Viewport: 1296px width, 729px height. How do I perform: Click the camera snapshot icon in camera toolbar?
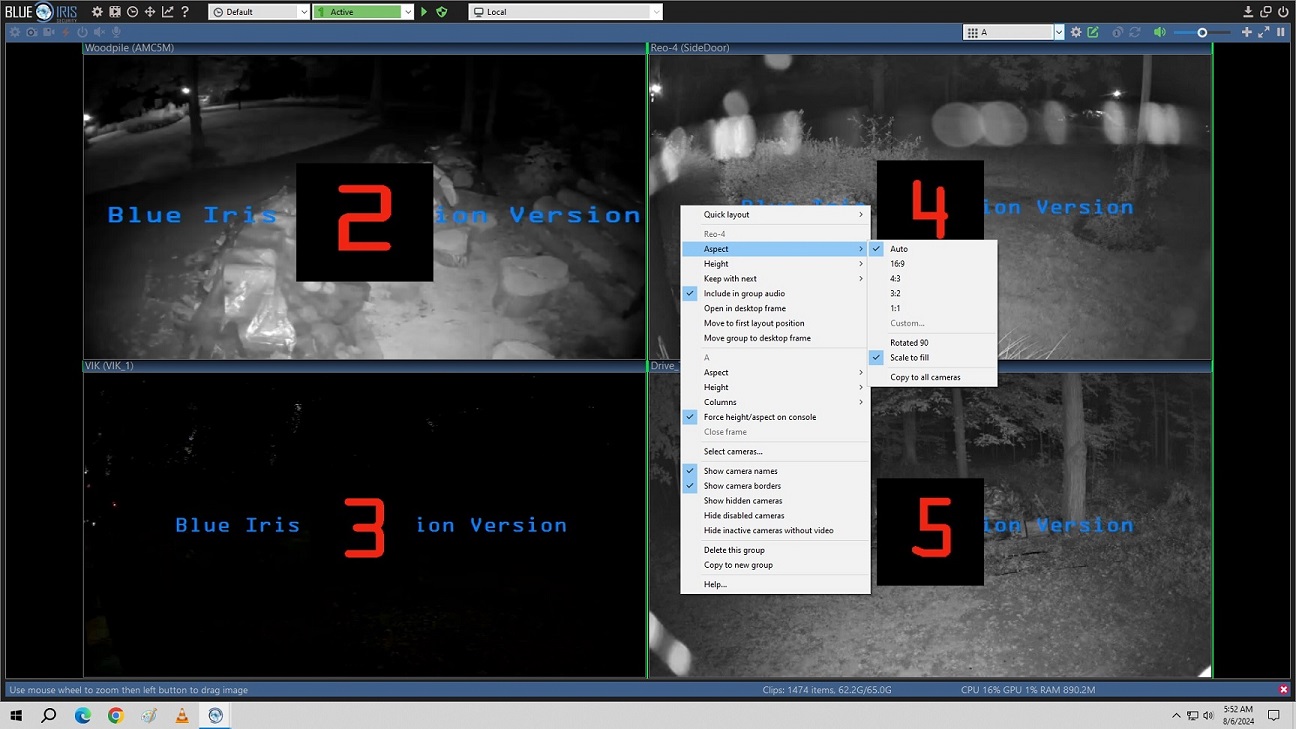pos(32,32)
